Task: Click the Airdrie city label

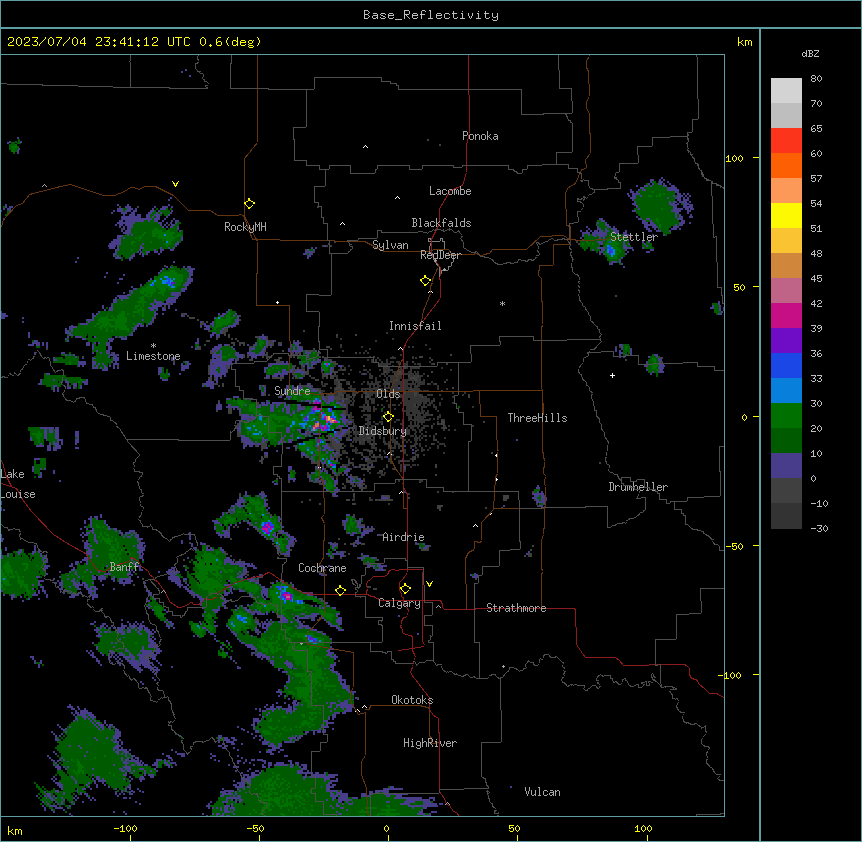Action: pyautogui.click(x=404, y=537)
